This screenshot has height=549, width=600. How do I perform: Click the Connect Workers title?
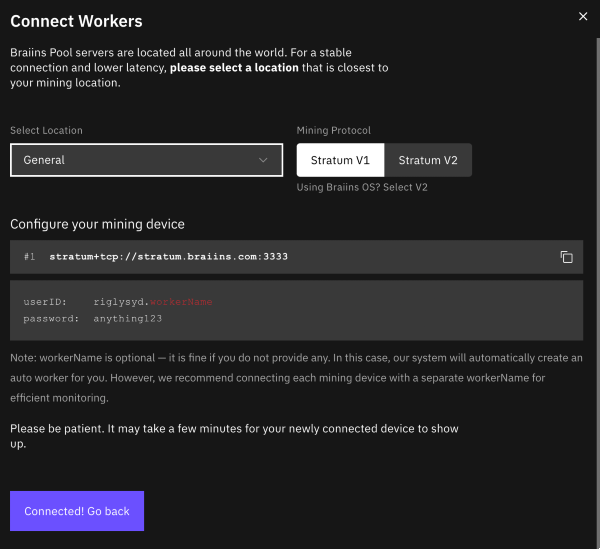tap(76, 21)
